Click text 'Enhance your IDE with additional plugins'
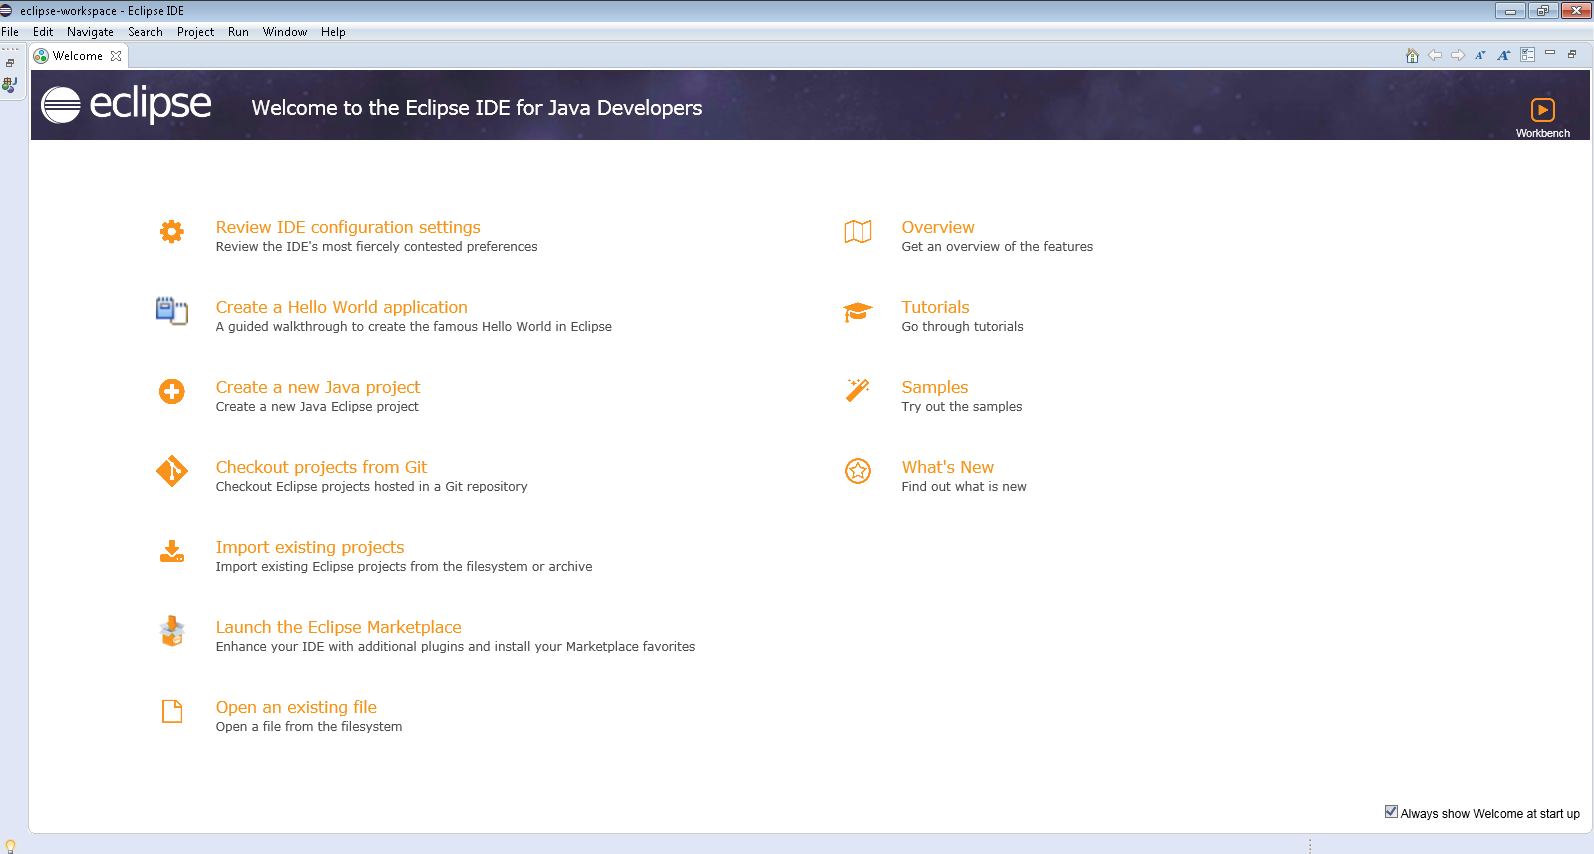Viewport: 1594px width, 854px height. 340,647
